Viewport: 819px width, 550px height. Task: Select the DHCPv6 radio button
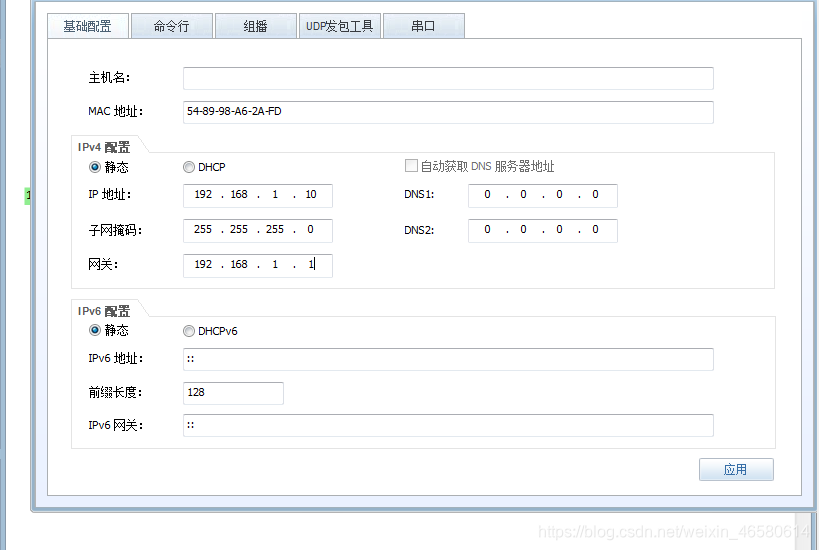pyautogui.click(x=189, y=331)
